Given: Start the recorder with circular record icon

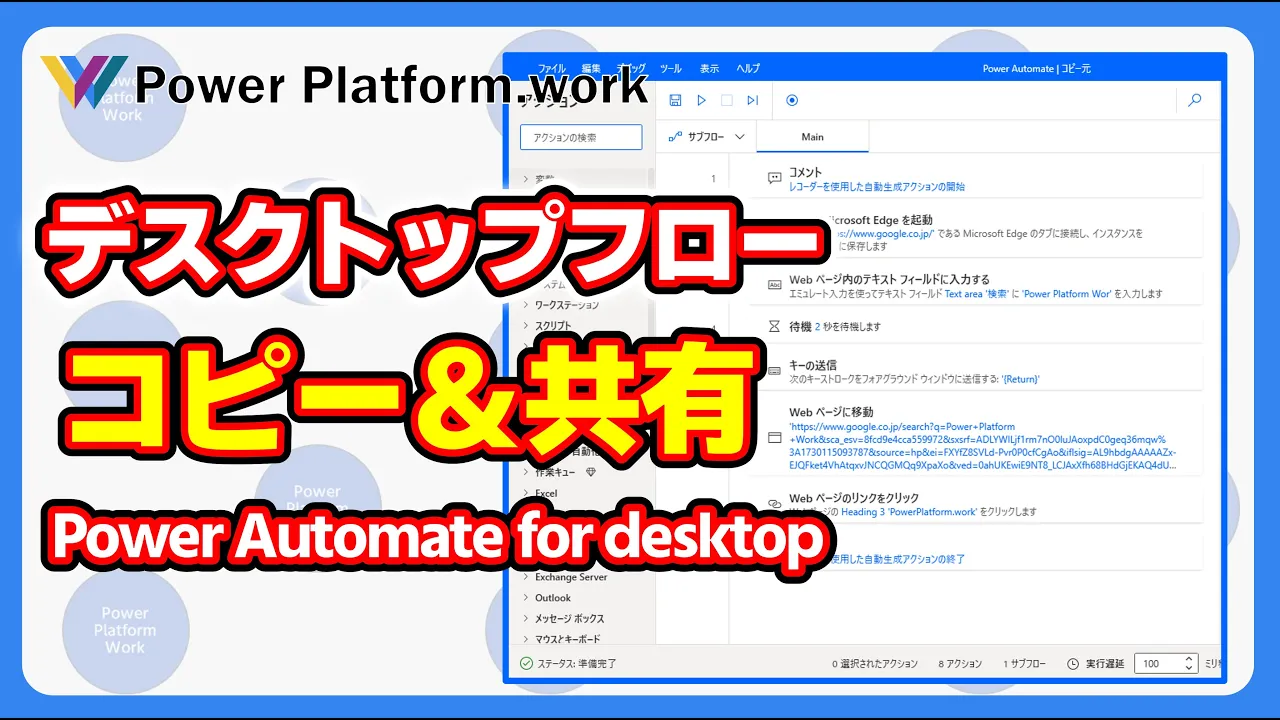Looking at the screenshot, I should pos(792,100).
